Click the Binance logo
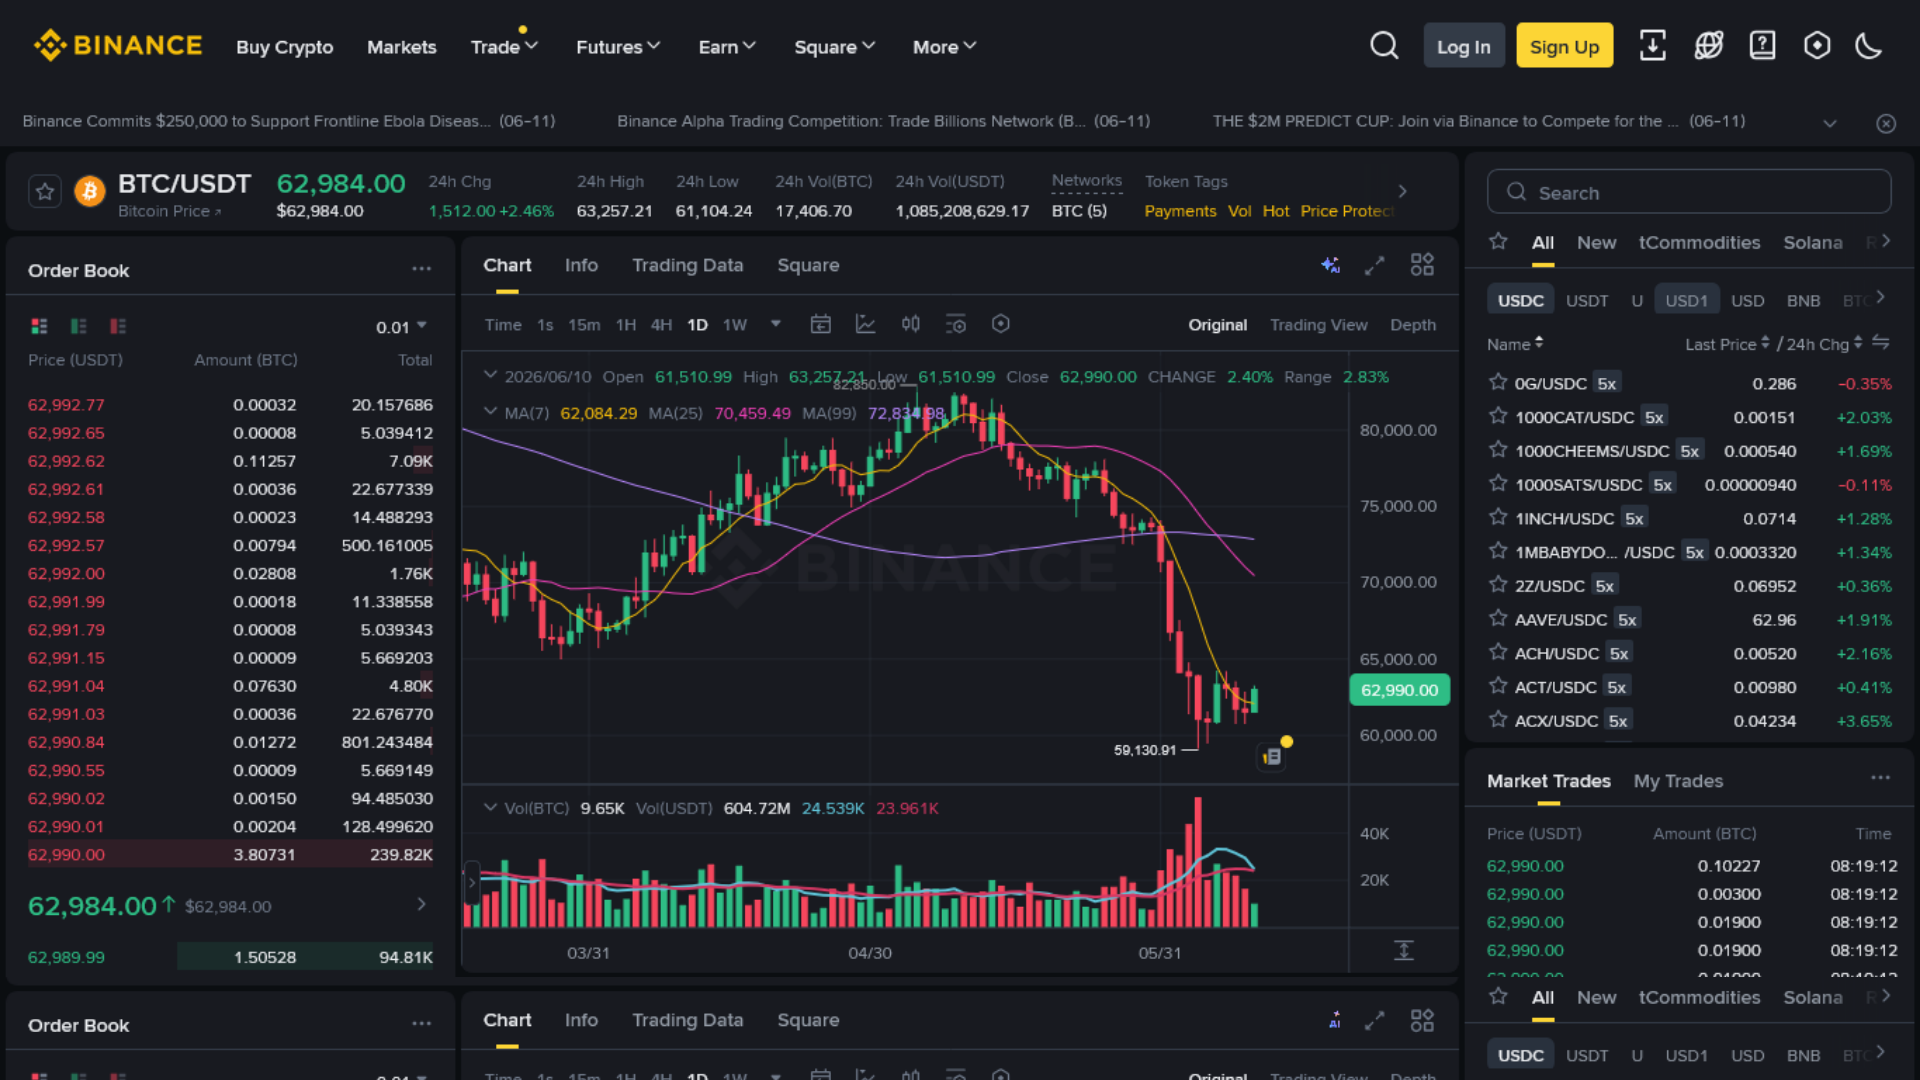The image size is (1920, 1080). point(118,46)
